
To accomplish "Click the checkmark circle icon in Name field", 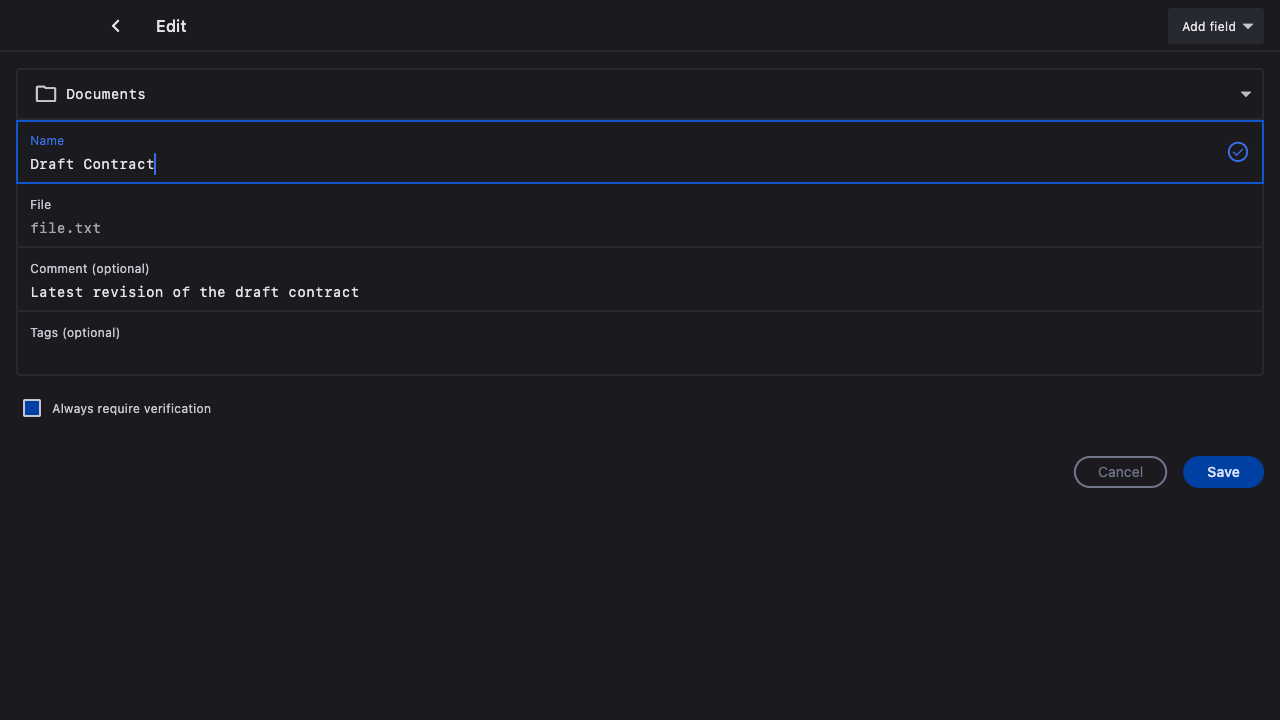I will [x=1238, y=152].
